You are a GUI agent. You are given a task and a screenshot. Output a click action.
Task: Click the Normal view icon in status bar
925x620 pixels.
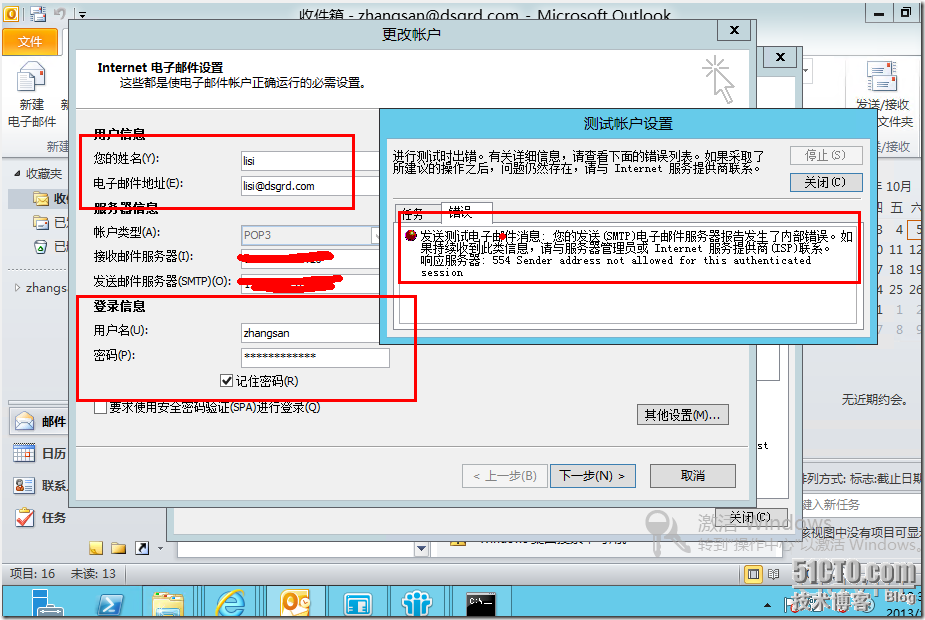tap(753, 574)
